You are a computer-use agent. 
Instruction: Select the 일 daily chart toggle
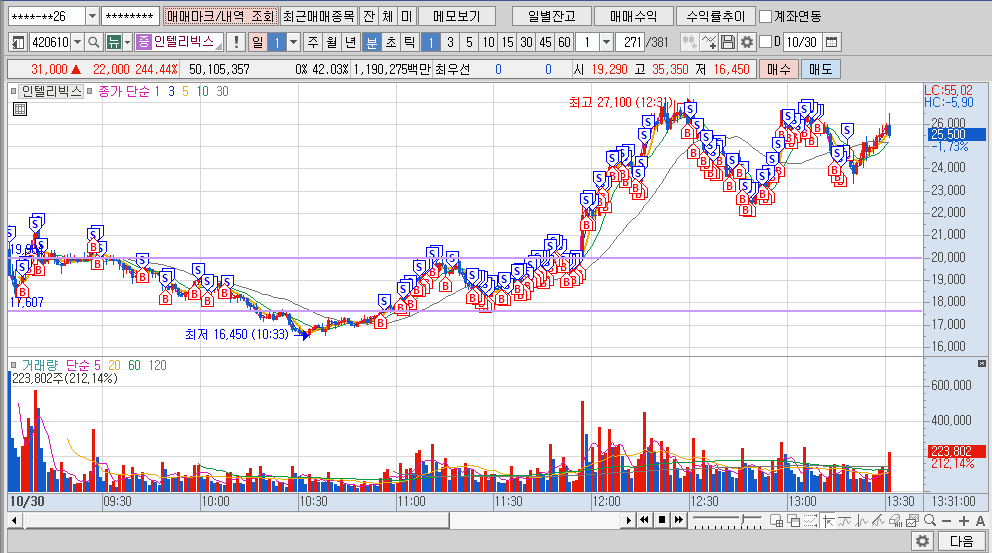257,42
